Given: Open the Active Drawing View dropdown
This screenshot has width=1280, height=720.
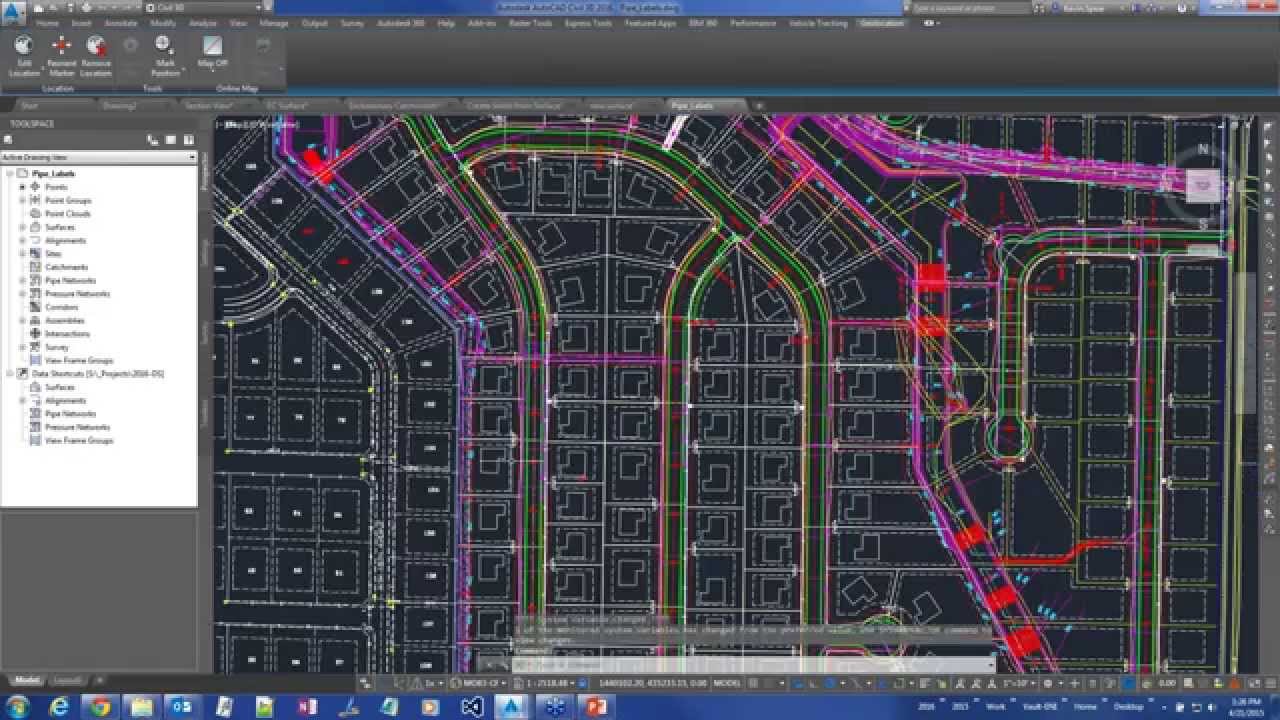Looking at the screenshot, I should (193, 157).
